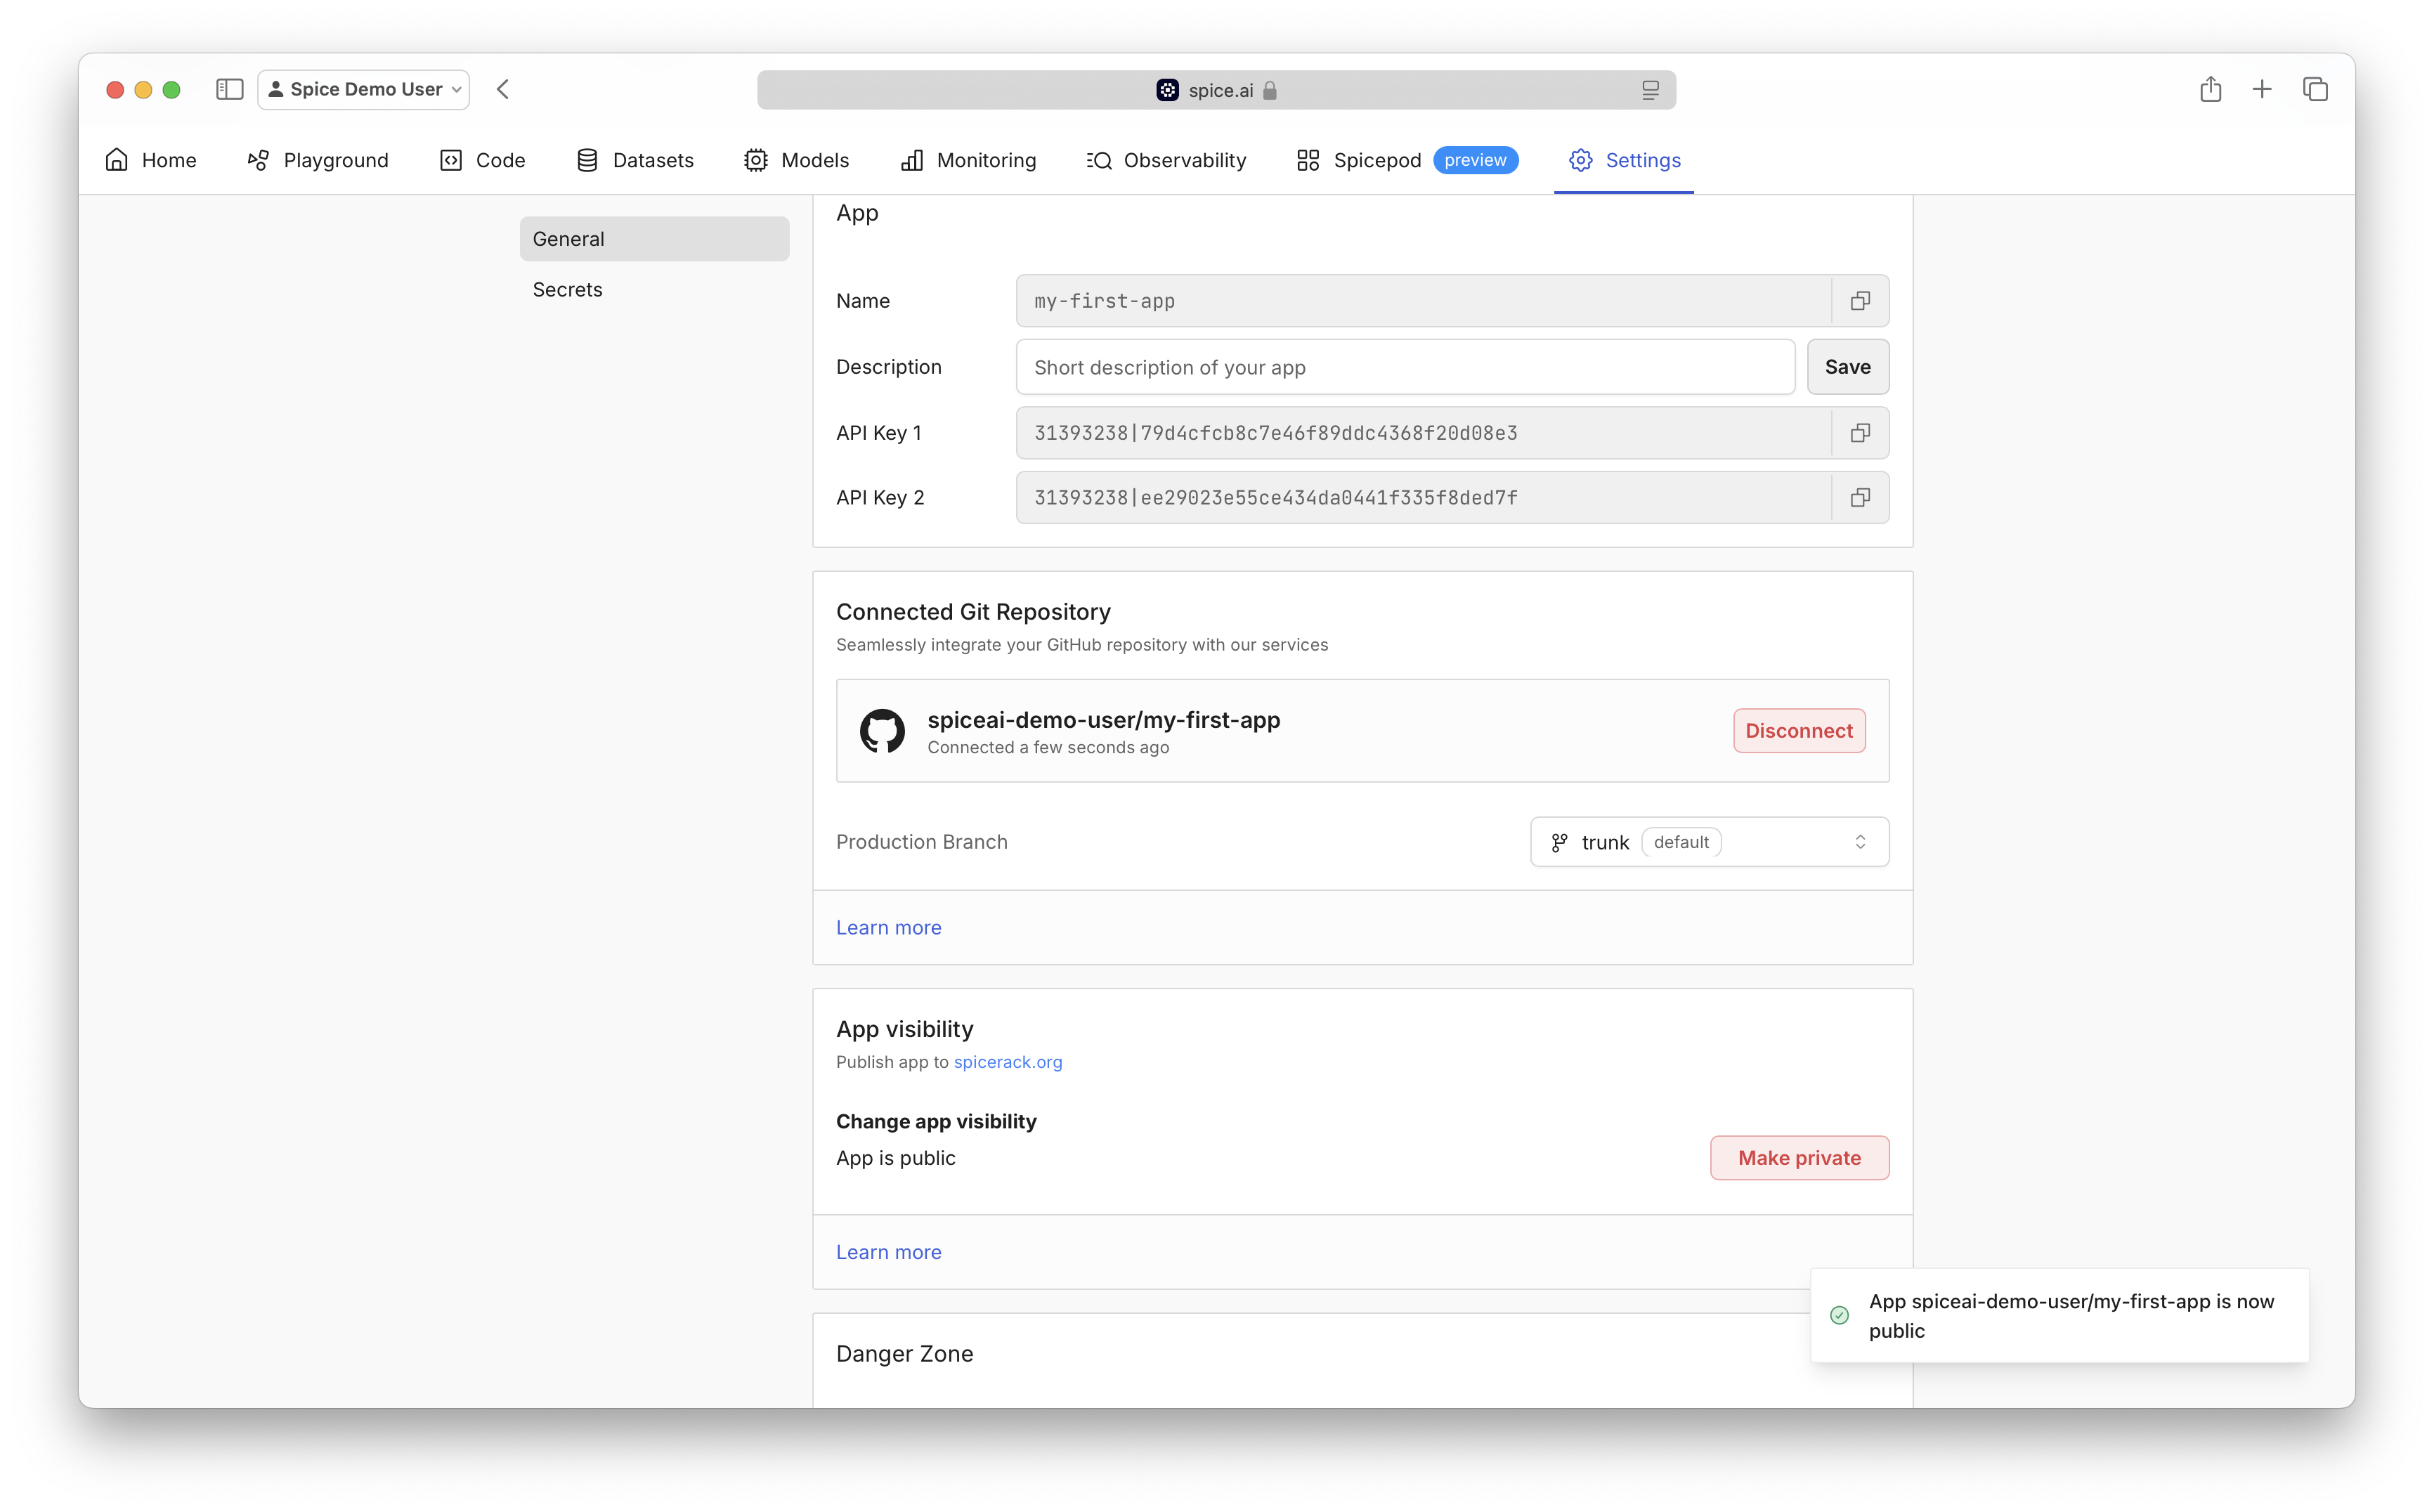Click the Datasets database icon
Image resolution: width=2434 pixels, height=1512 pixels.
tap(587, 160)
